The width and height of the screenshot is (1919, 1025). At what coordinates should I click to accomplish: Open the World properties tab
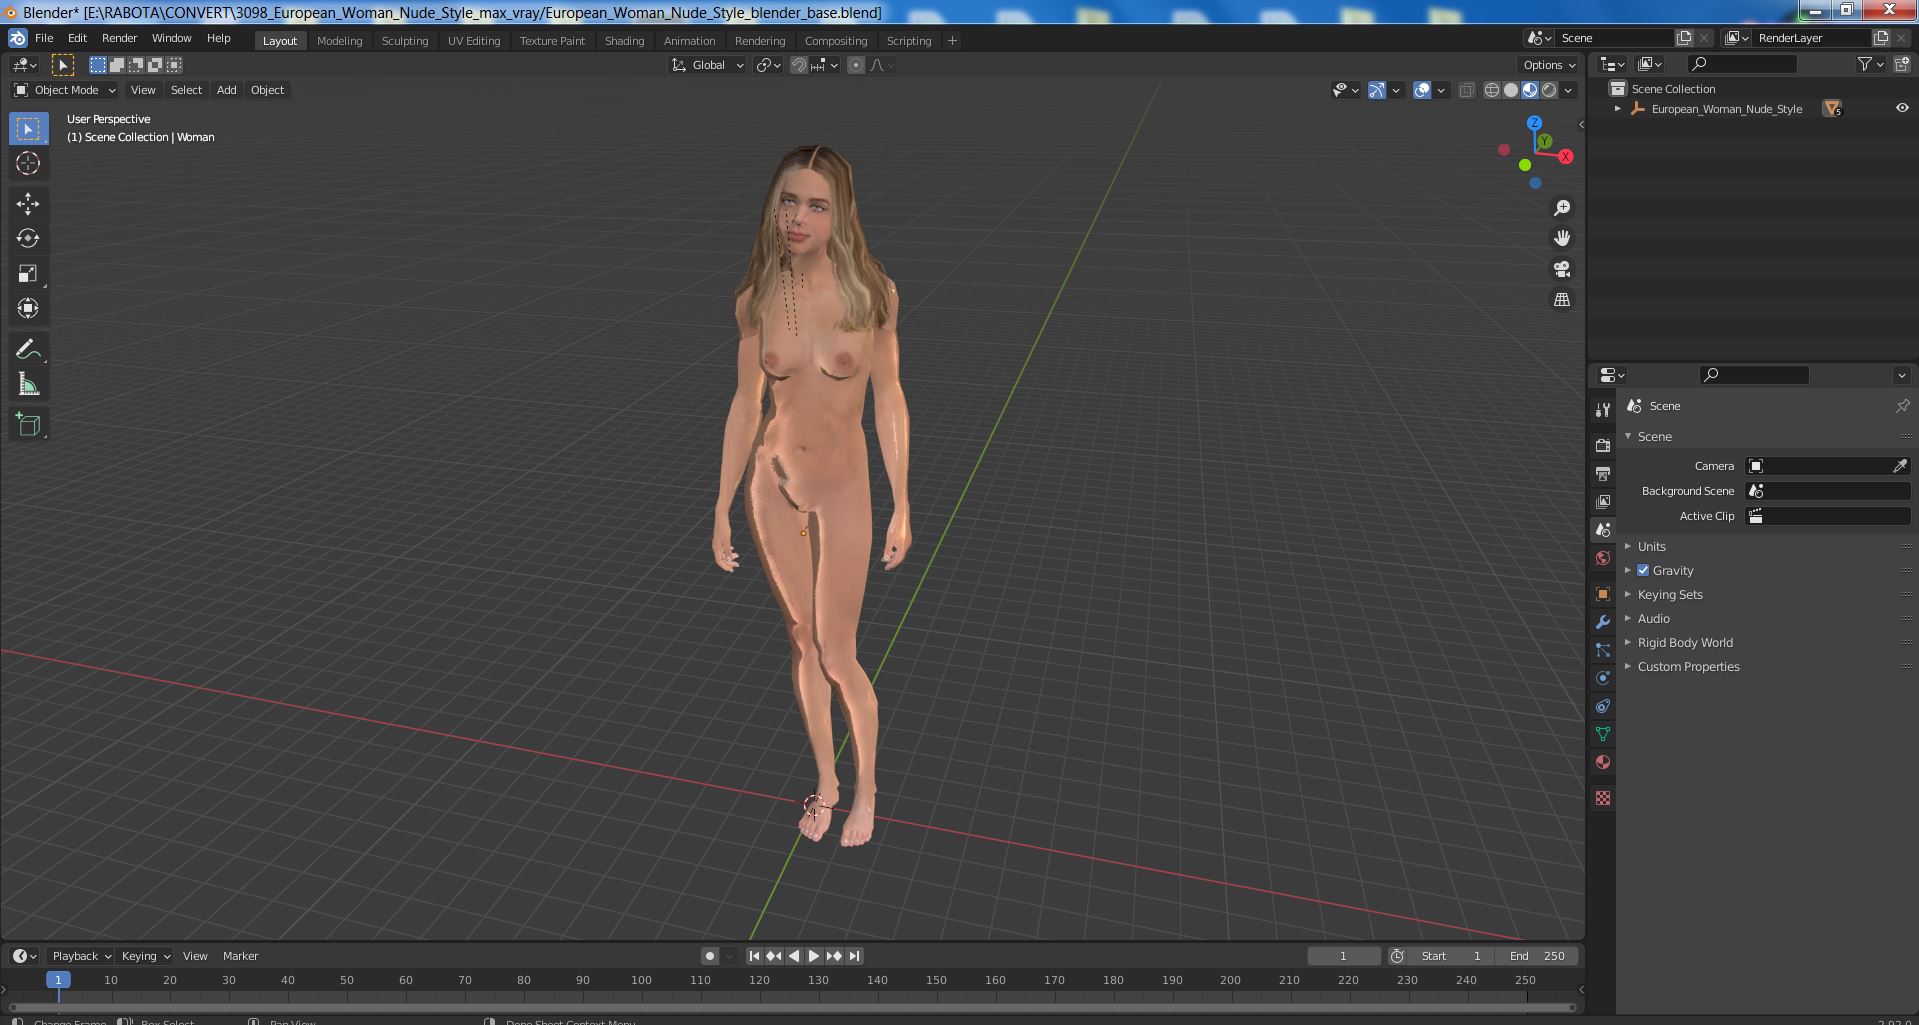tap(1603, 558)
